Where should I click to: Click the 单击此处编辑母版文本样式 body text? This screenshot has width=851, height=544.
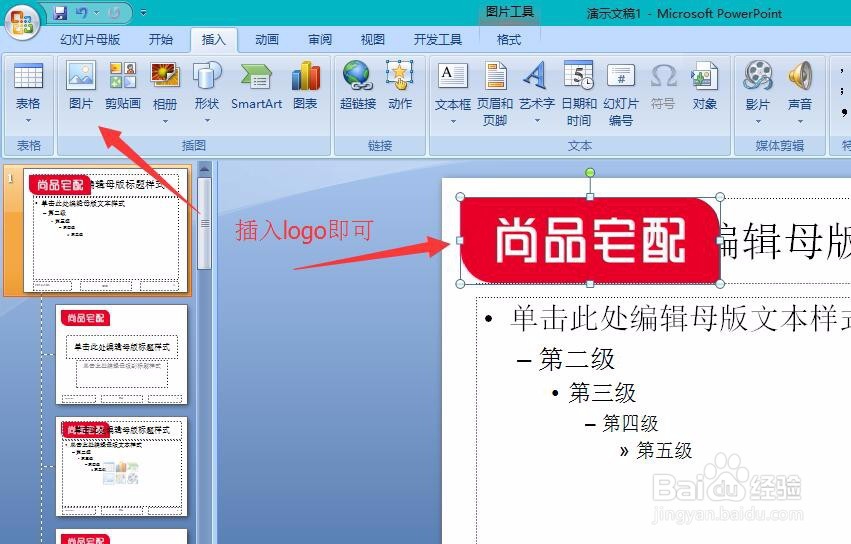click(x=680, y=318)
